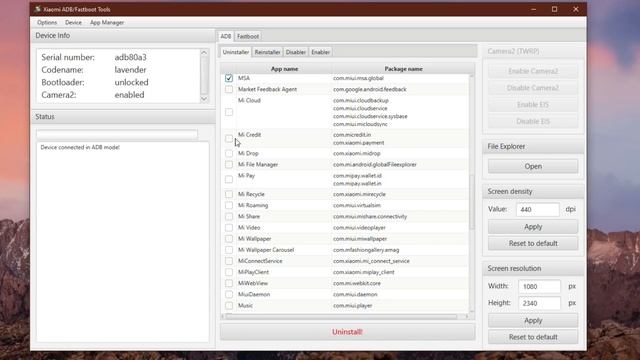Minimize the Xiaomi ADB/Fastboot Tools window
Image resolution: width=640 pixels, height=360 pixels.
pyautogui.click(x=533, y=9)
